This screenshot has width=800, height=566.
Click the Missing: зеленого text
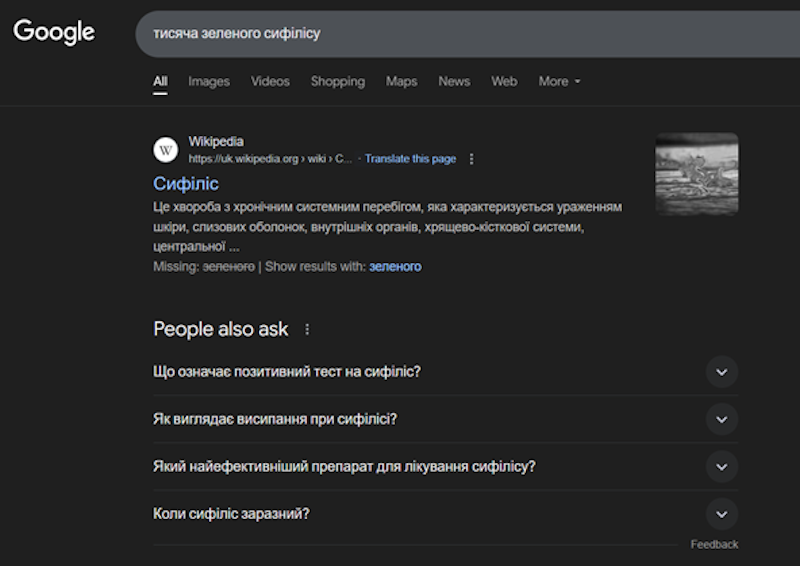[204, 266]
